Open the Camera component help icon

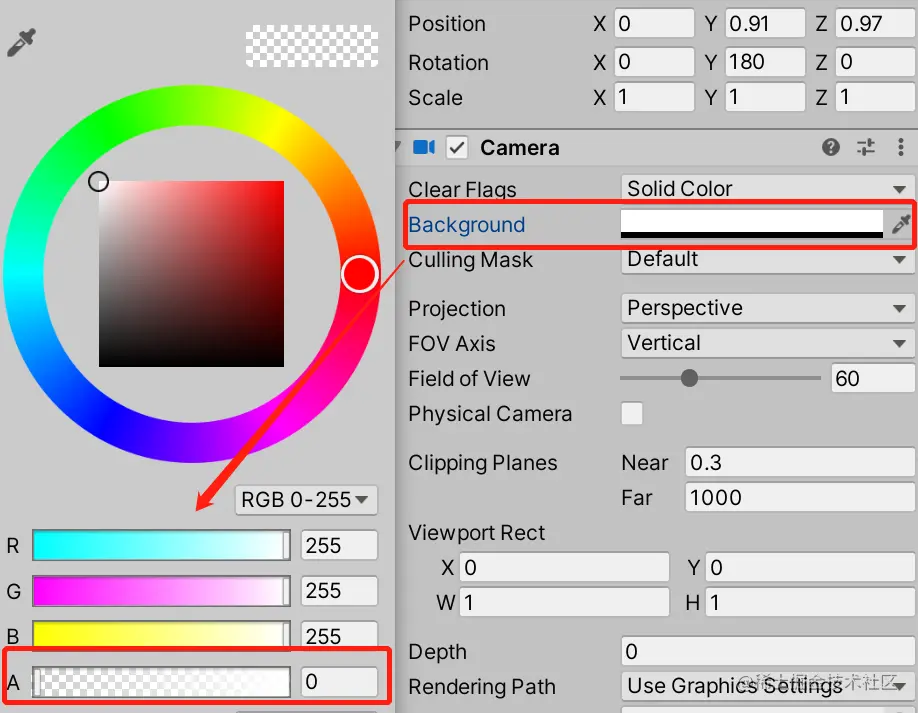(830, 147)
